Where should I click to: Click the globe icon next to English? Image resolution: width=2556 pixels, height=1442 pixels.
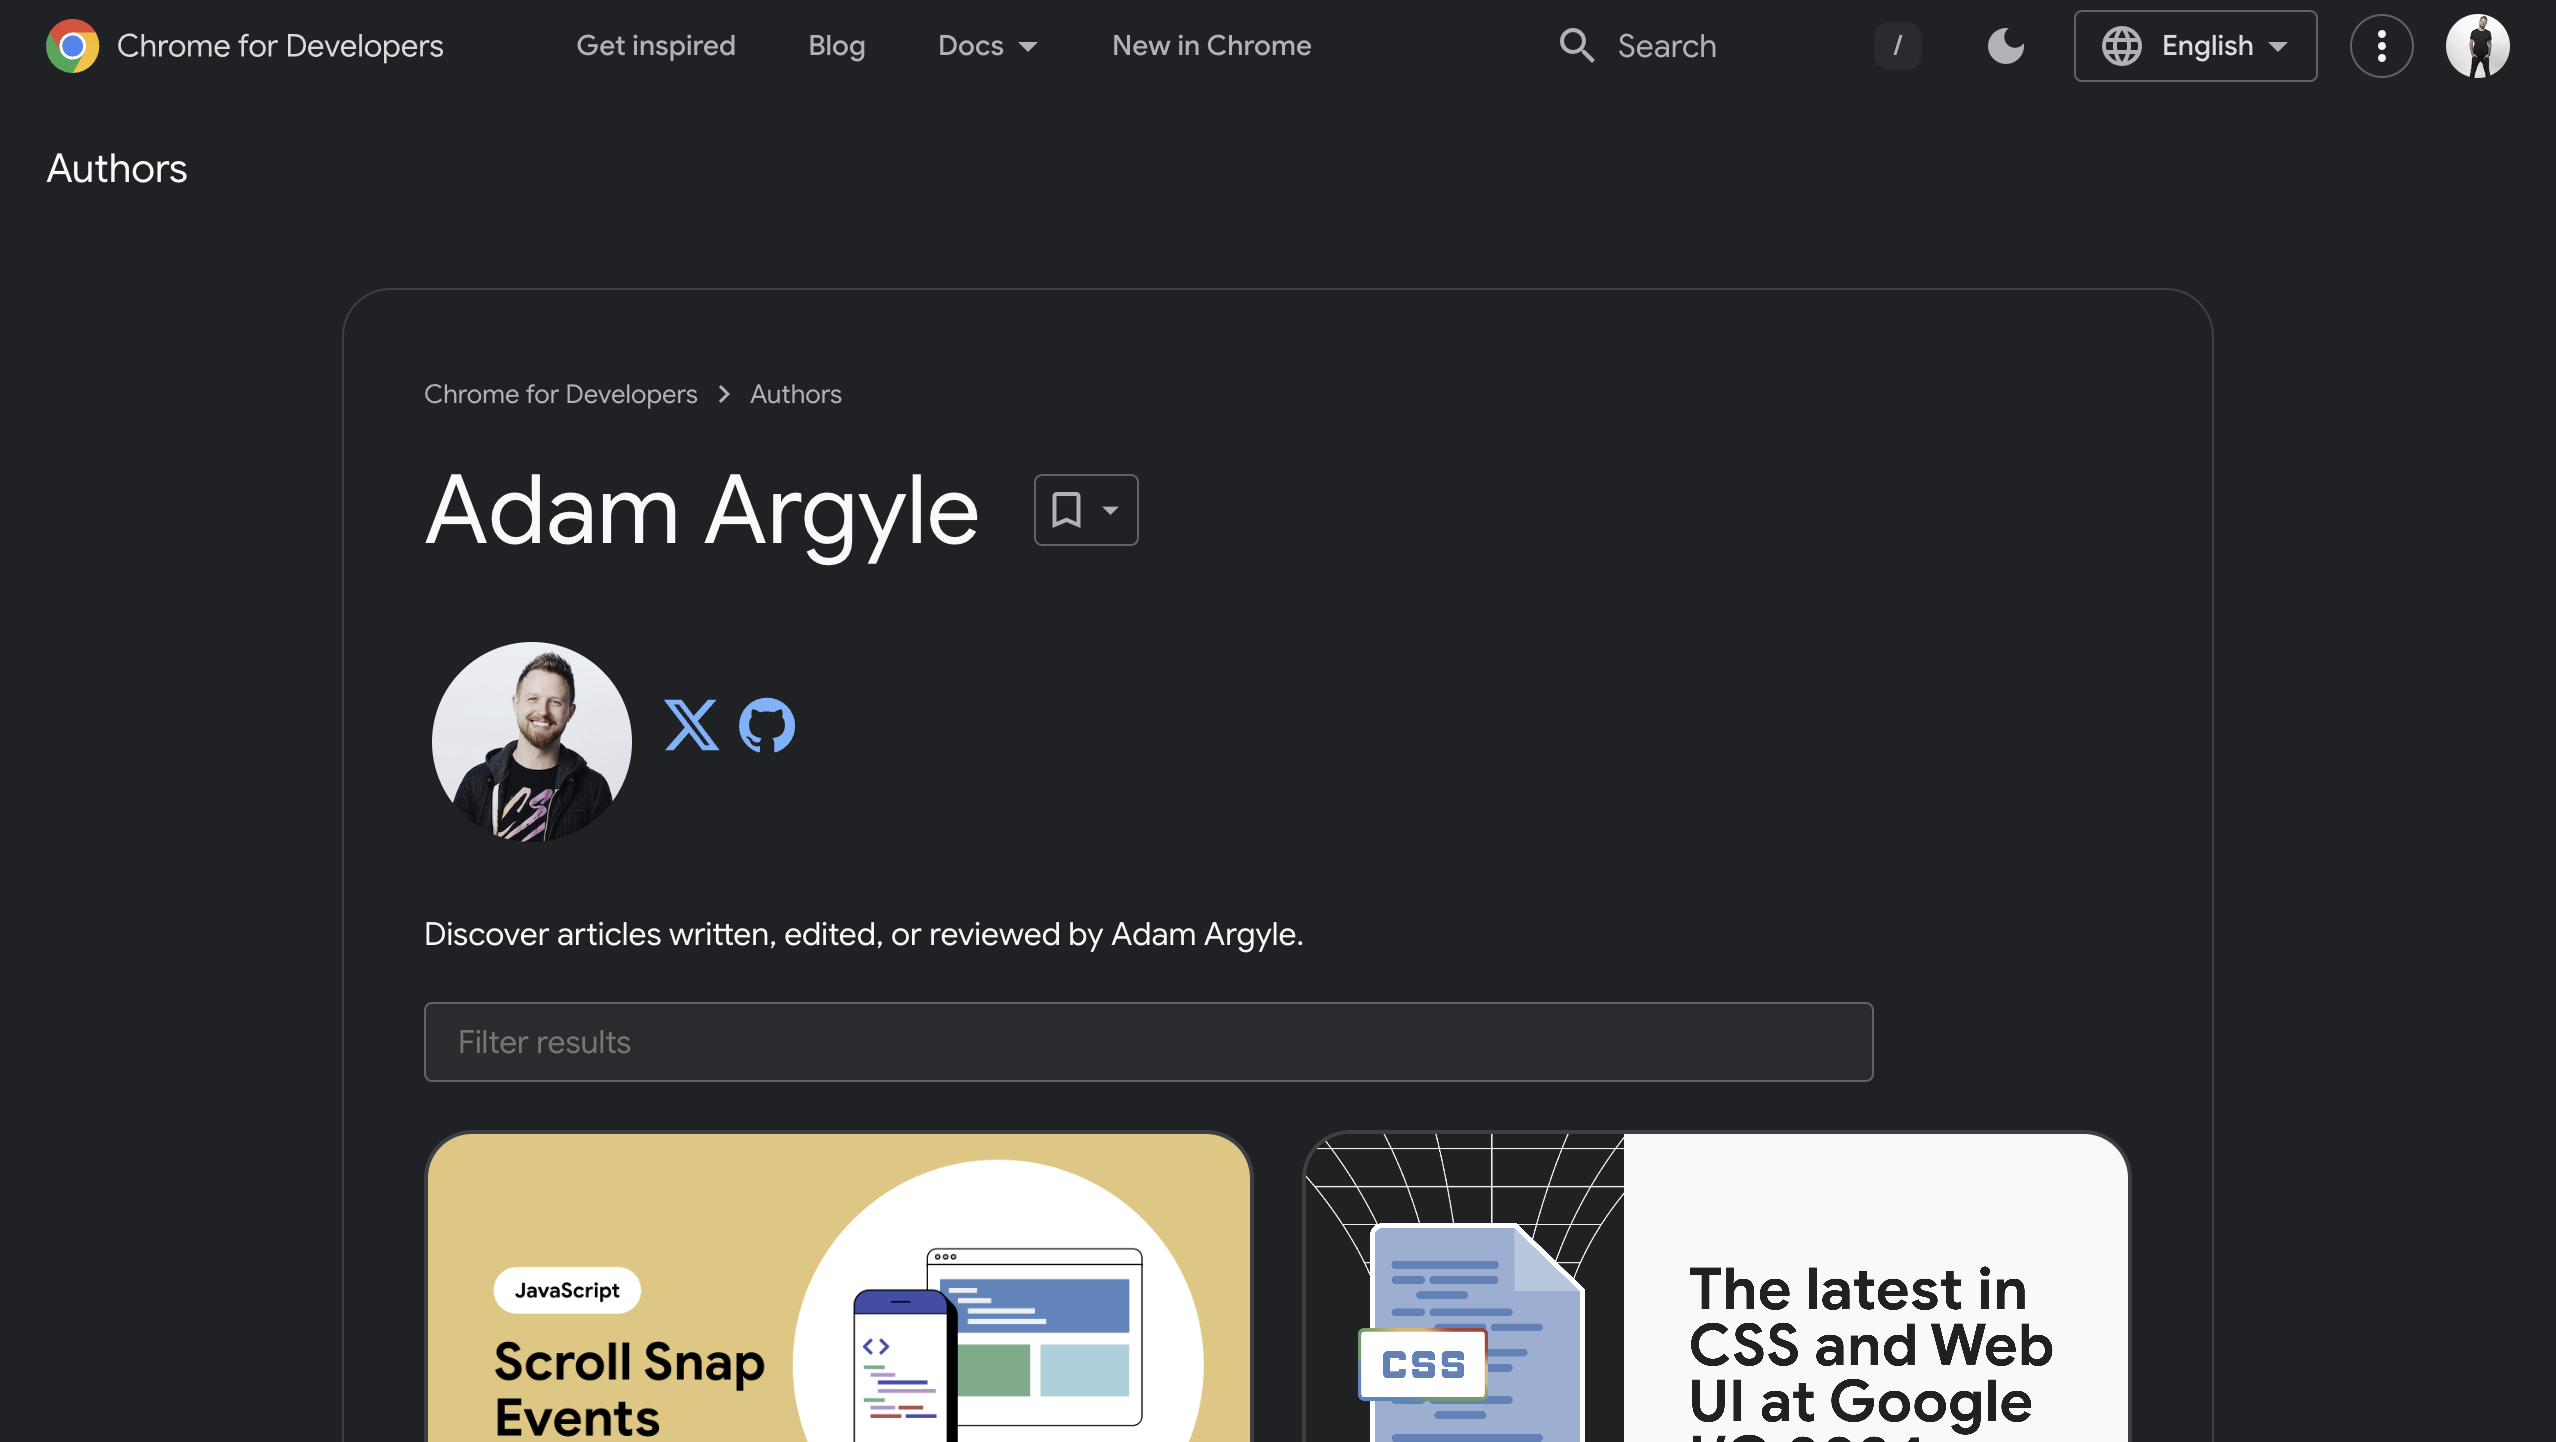tap(2124, 46)
